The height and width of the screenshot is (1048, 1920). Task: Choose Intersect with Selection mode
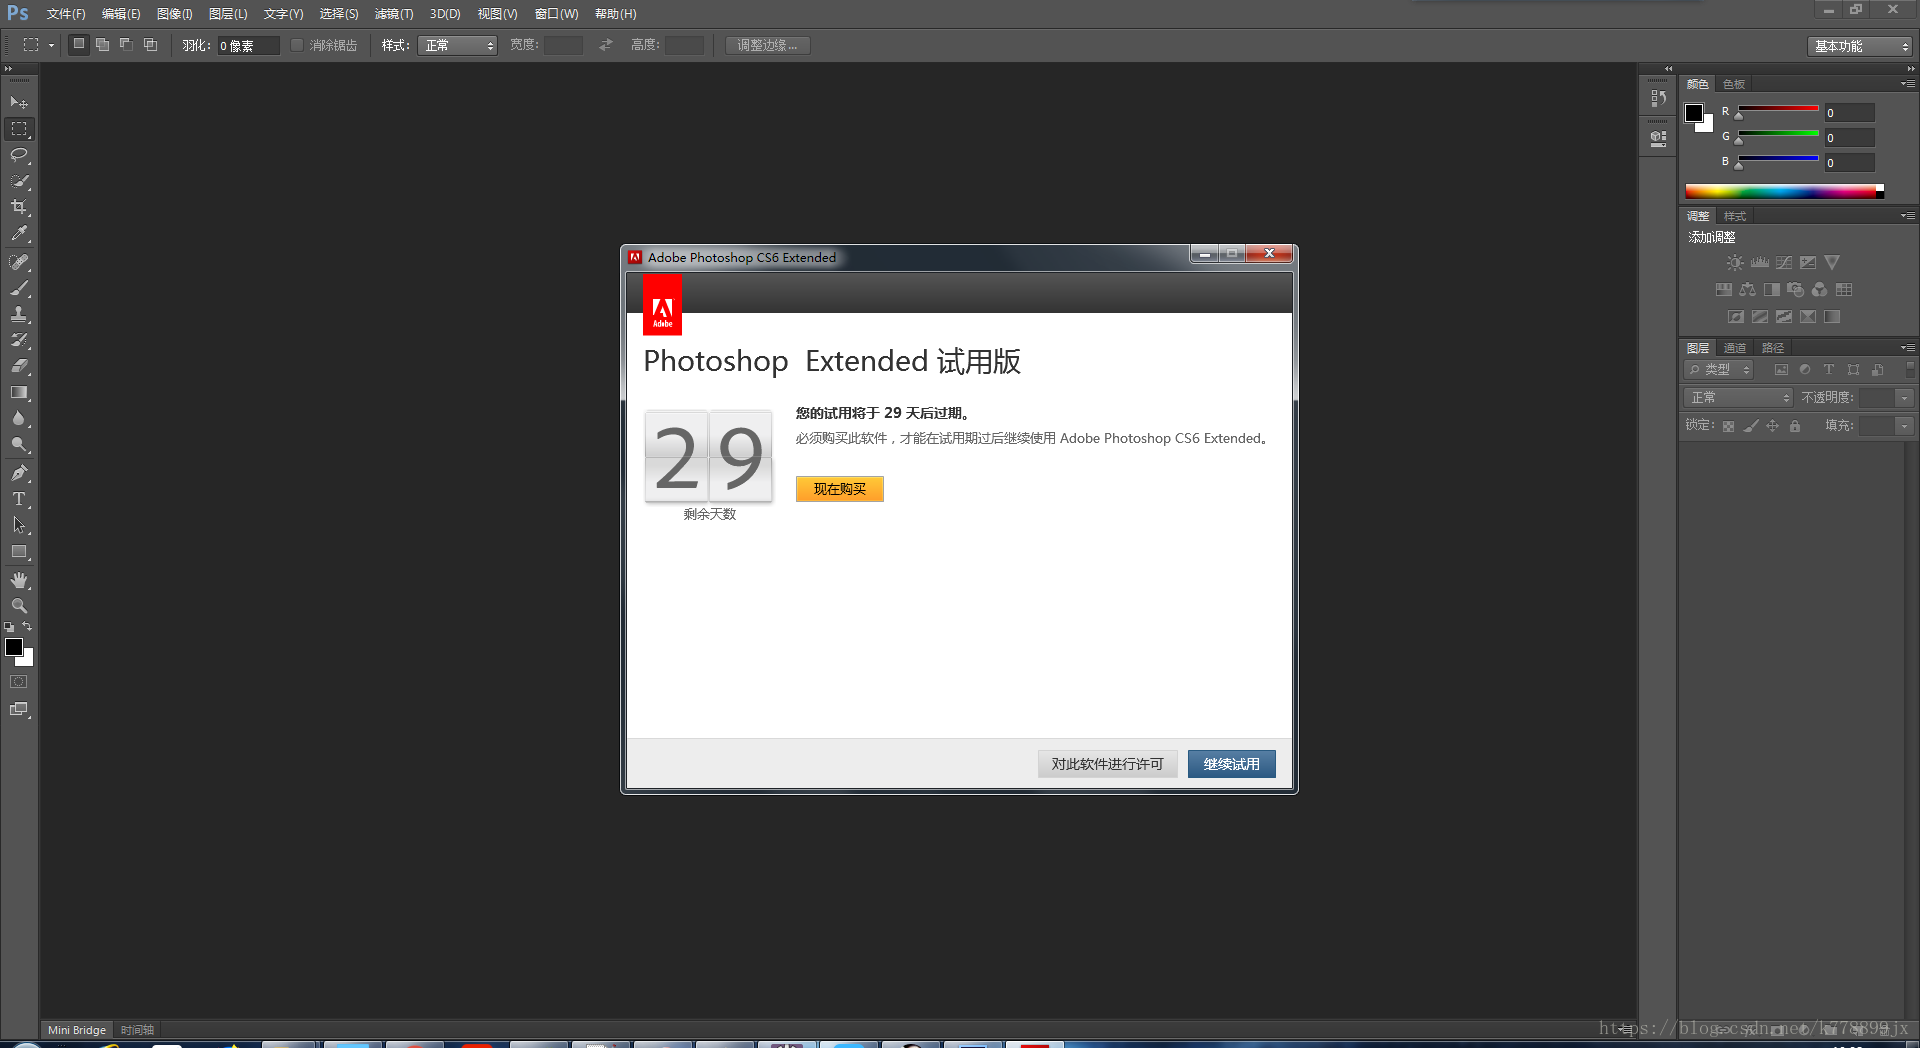click(x=151, y=45)
